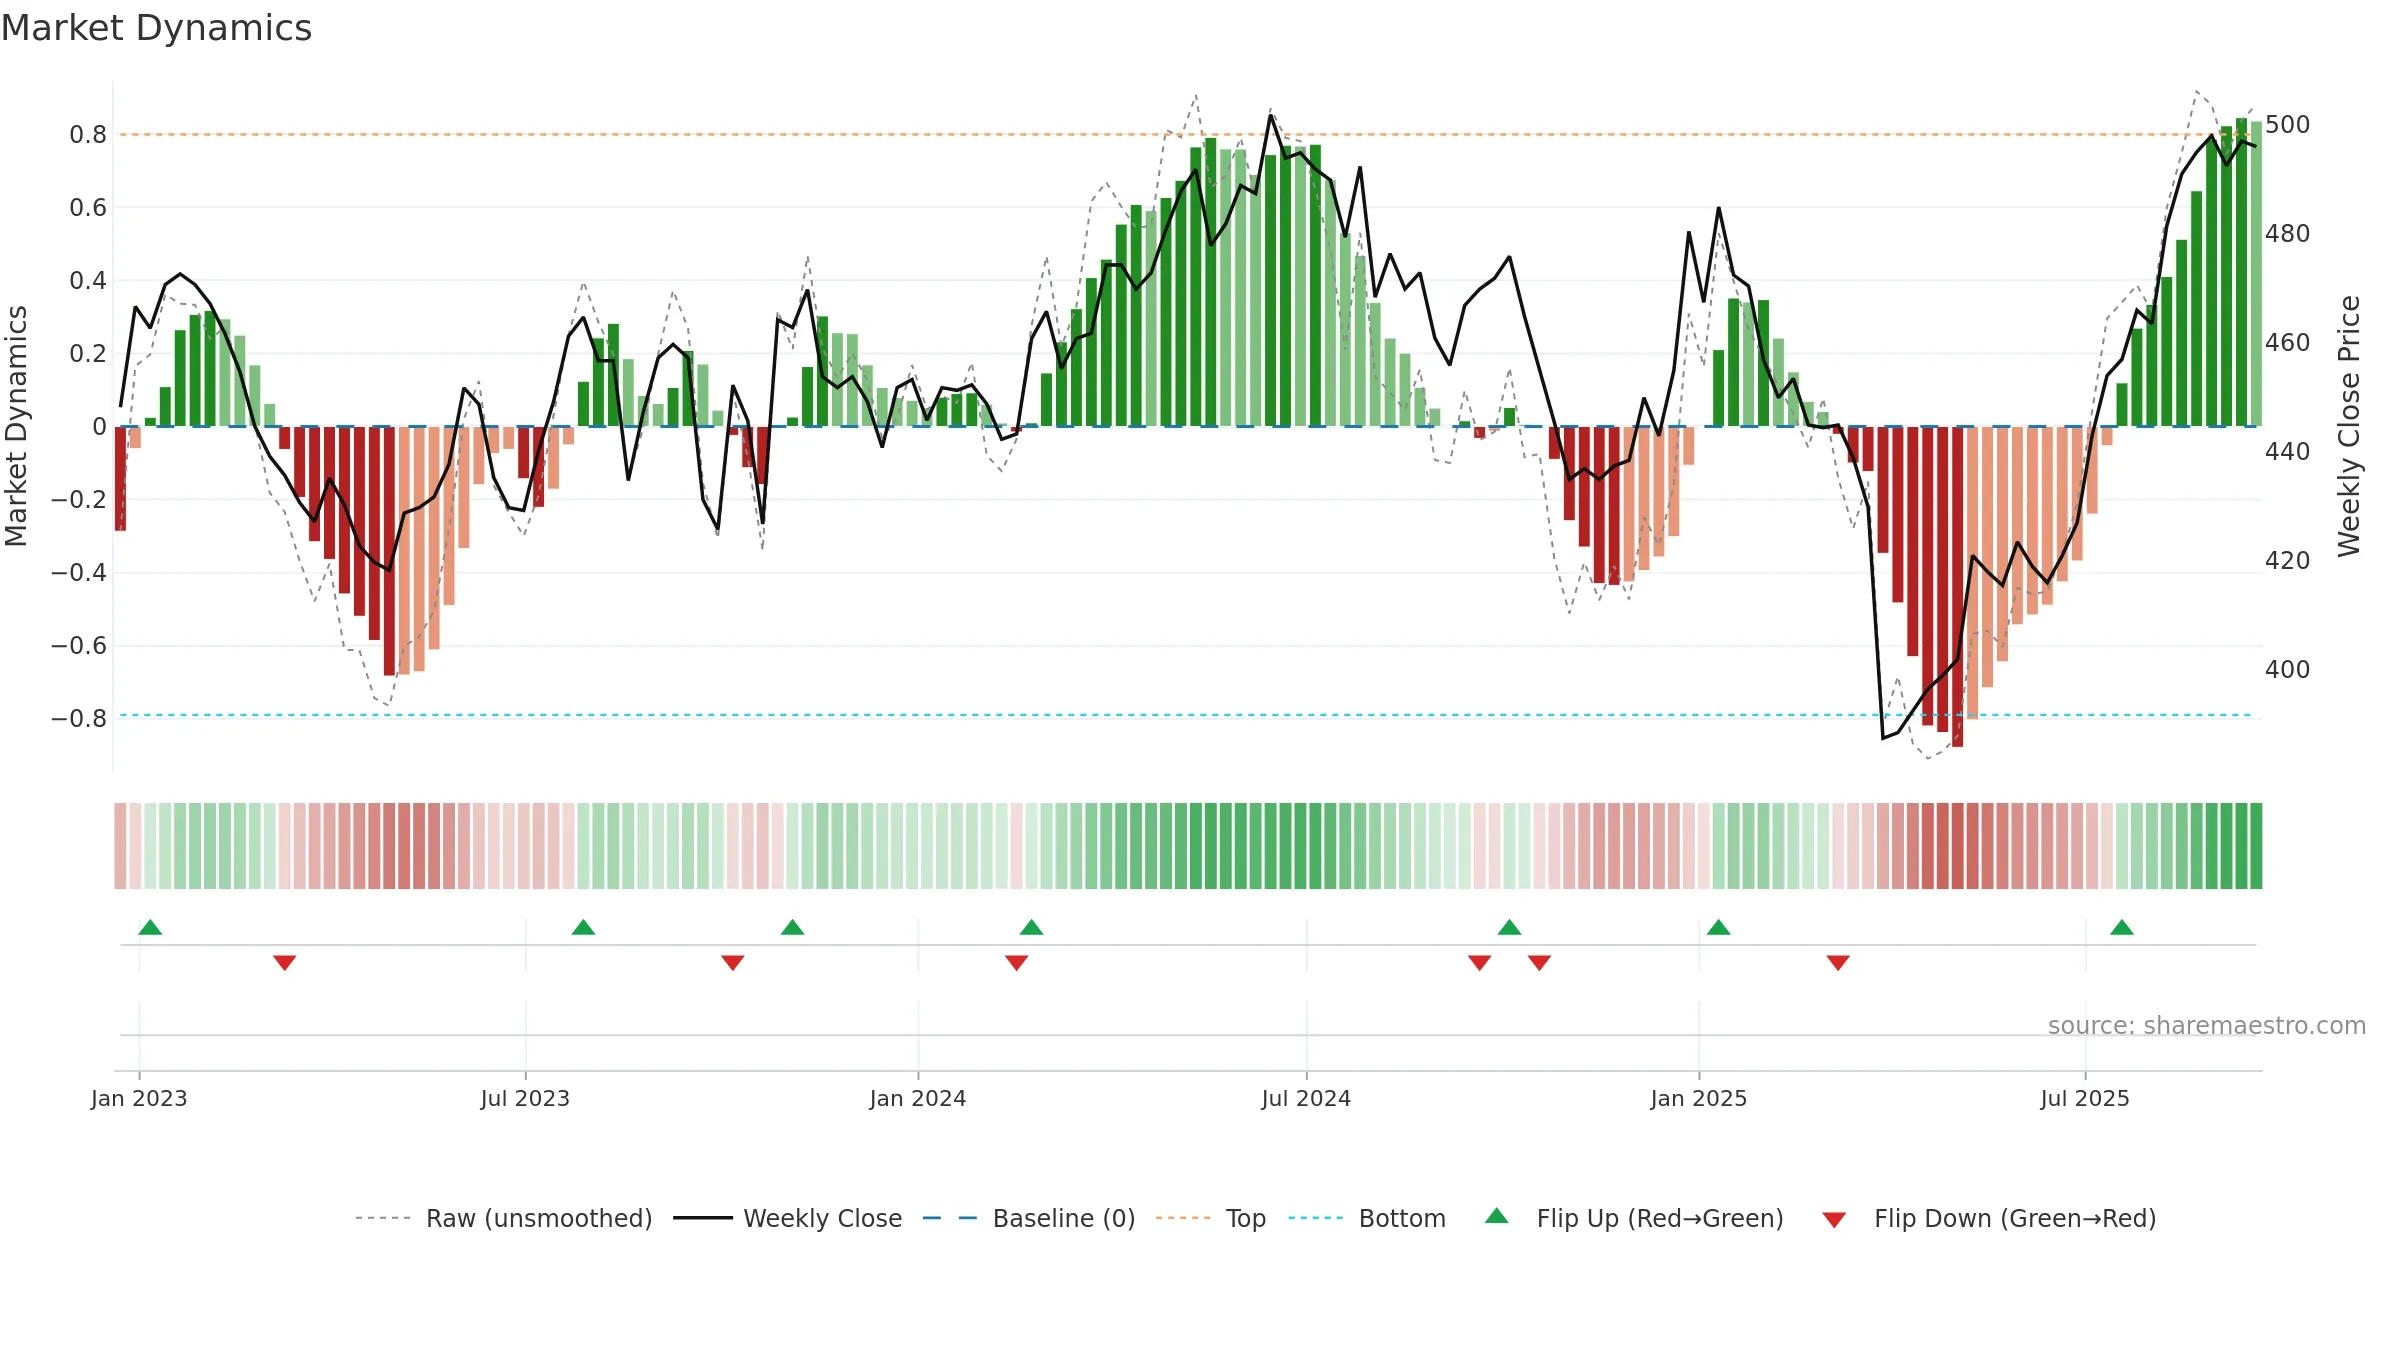Image resolution: width=2400 pixels, height=1350 pixels.
Task: Click the −0.2 left axis tick label
Action: coord(79,500)
